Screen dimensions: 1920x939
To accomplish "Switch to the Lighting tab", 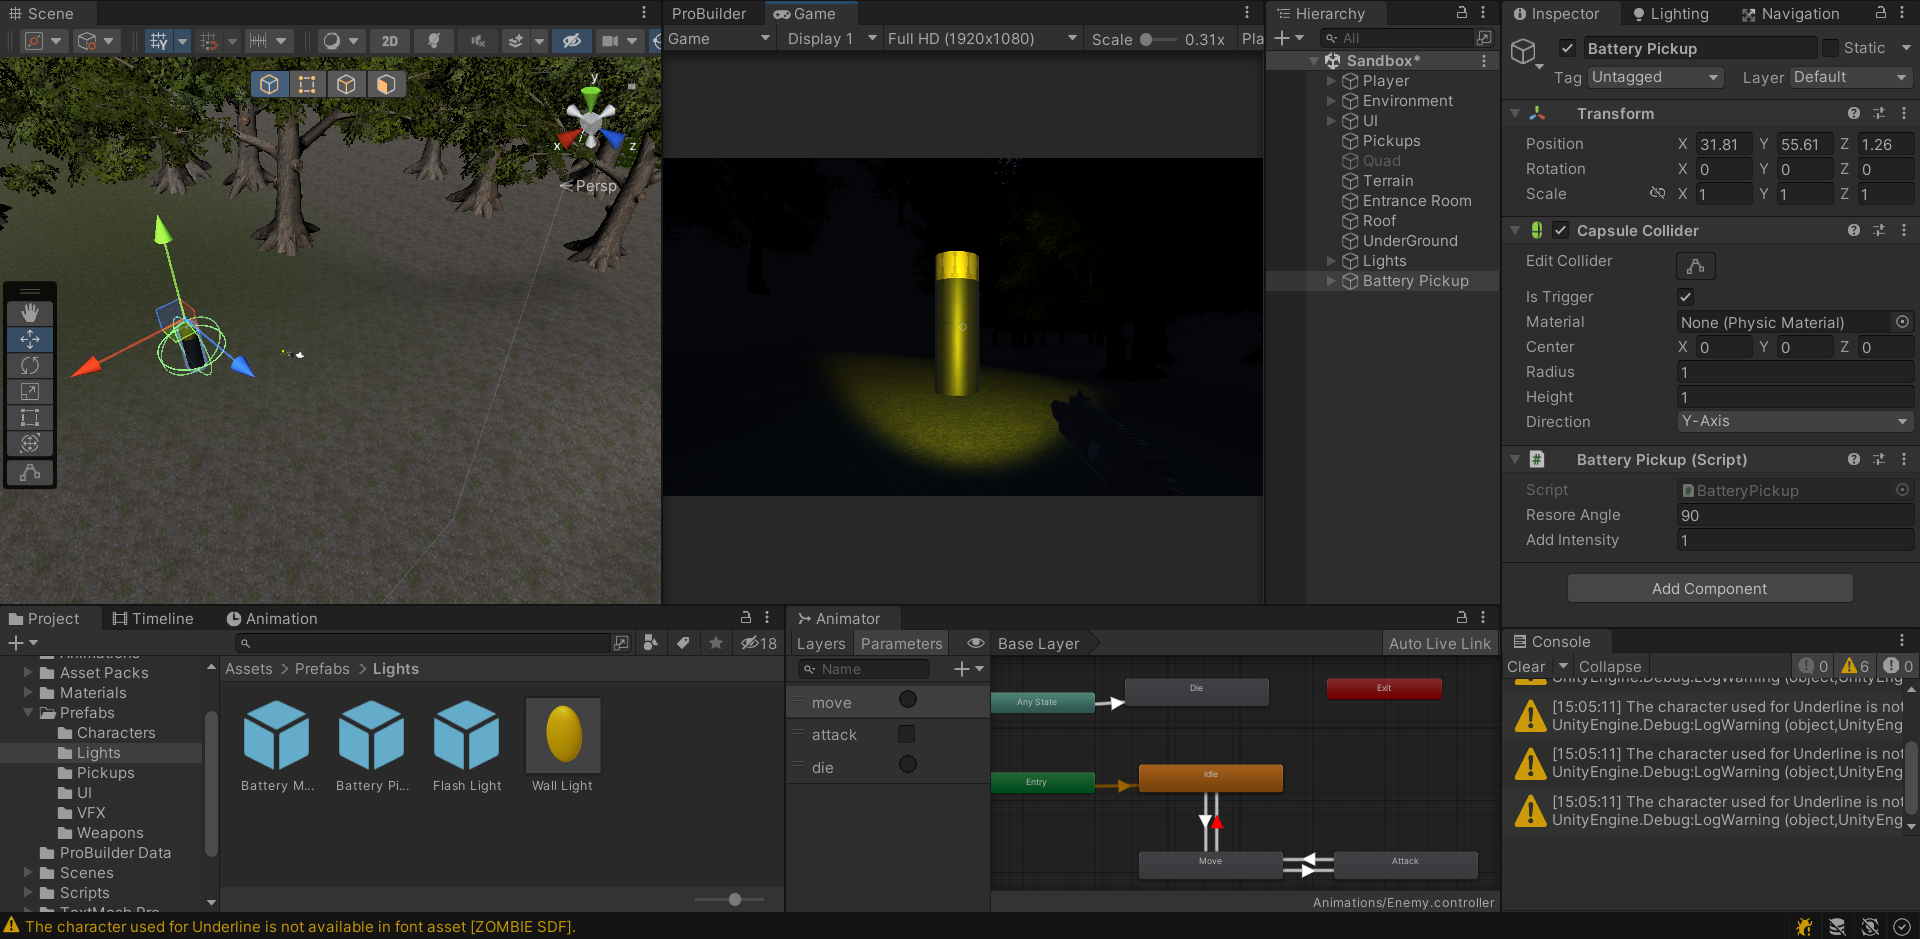I will (1670, 14).
